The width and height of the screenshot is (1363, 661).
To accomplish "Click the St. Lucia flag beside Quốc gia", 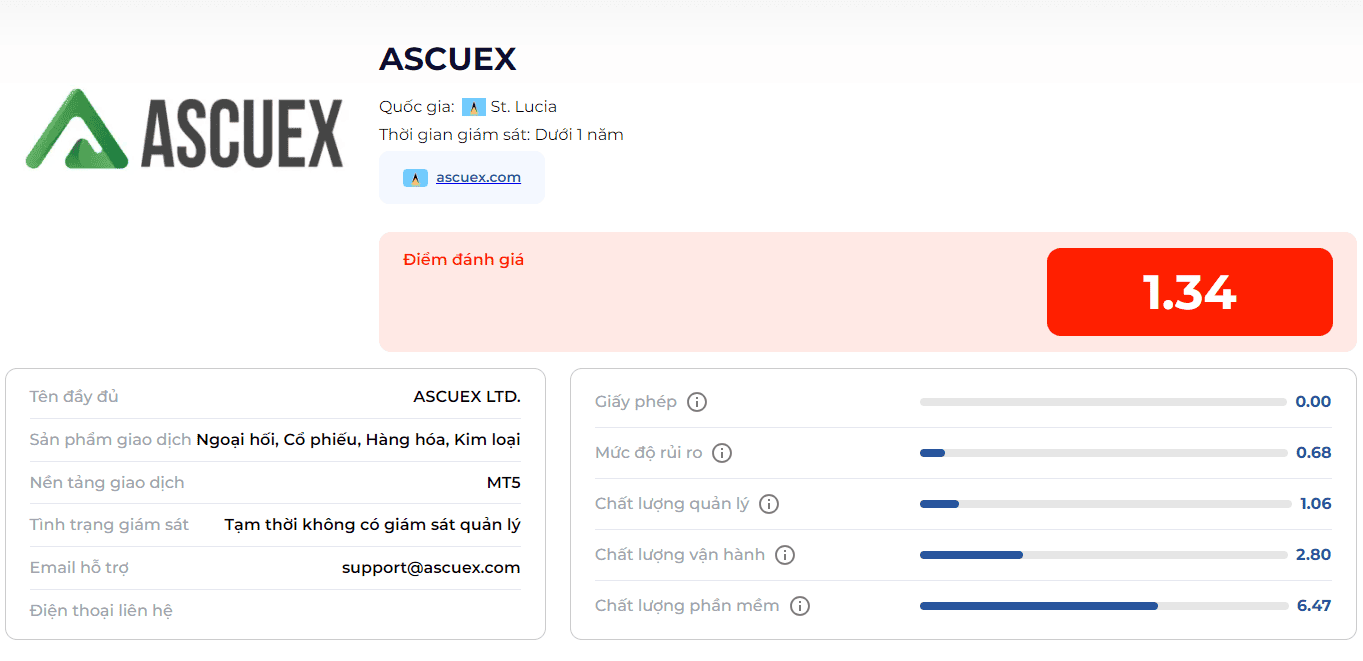I will (x=474, y=107).
